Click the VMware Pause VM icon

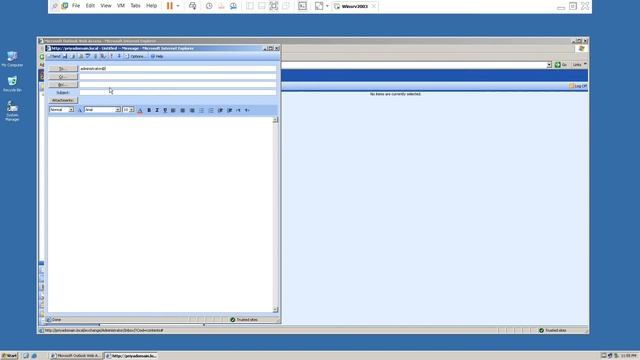pyautogui.click(x=170, y=6)
